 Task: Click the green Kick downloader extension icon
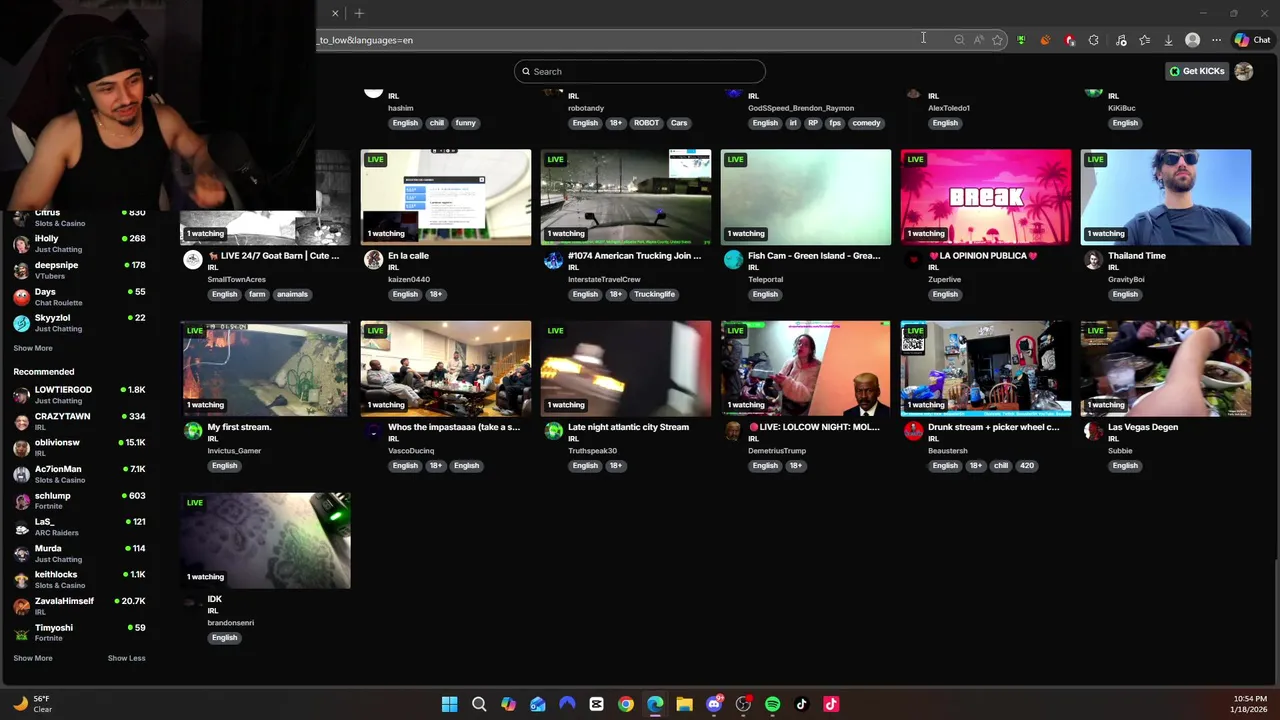pyautogui.click(x=1021, y=40)
